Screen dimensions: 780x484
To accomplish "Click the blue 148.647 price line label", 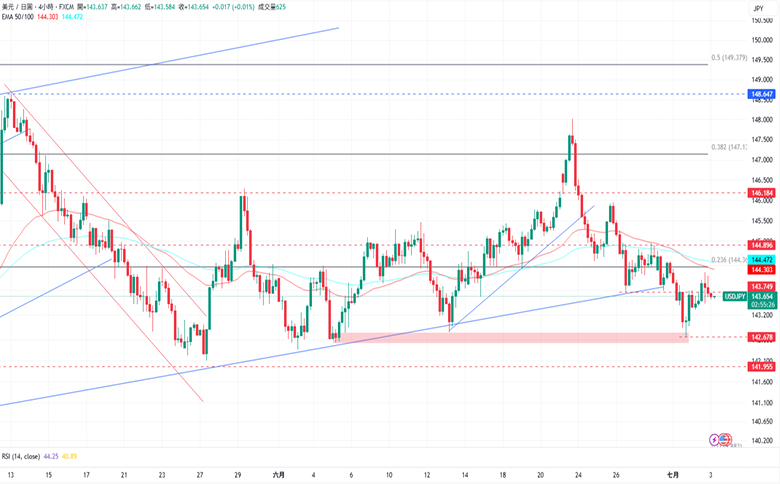I will [x=762, y=94].
